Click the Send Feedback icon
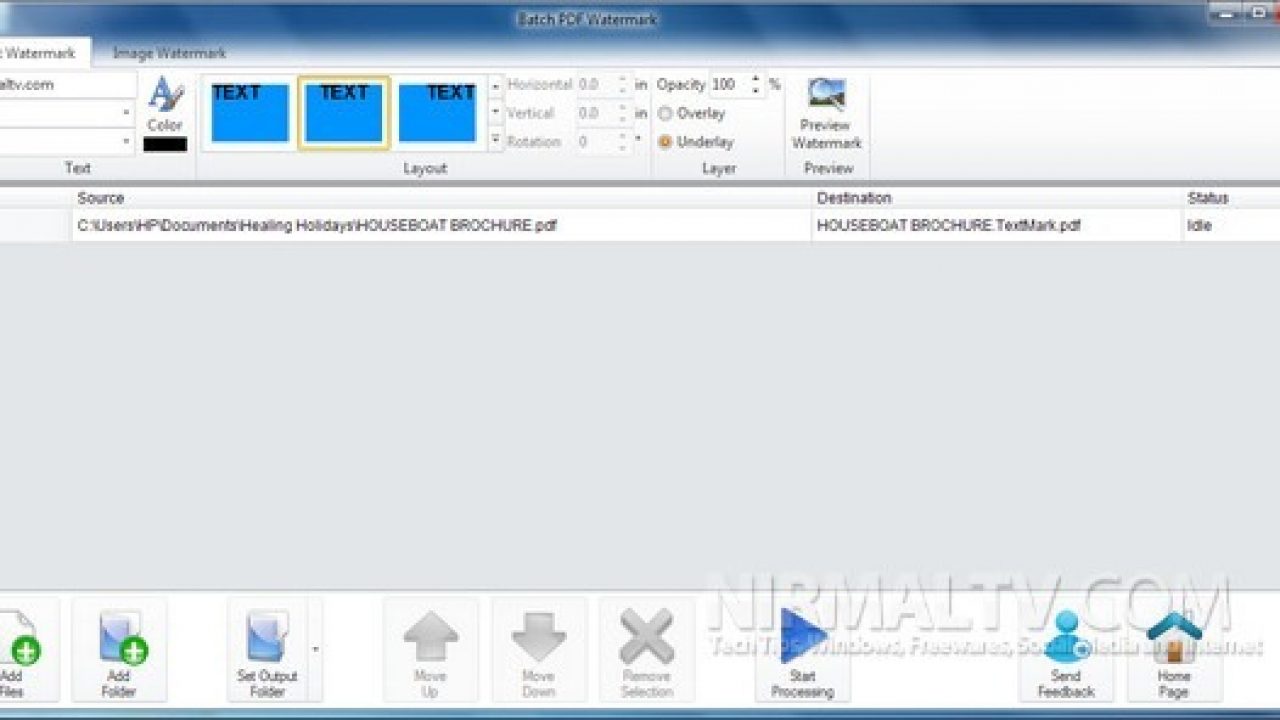 [x=1066, y=637]
